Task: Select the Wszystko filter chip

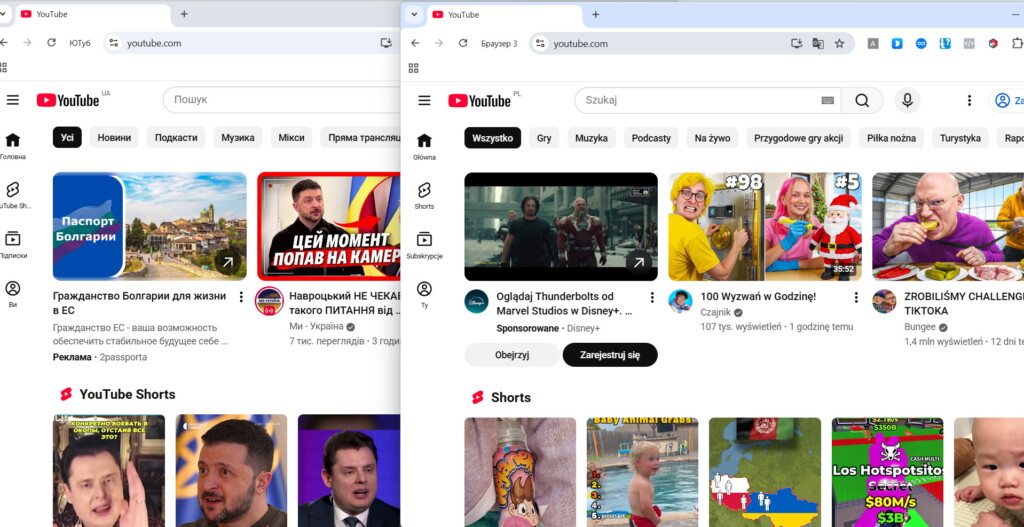Action: click(x=492, y=138)
